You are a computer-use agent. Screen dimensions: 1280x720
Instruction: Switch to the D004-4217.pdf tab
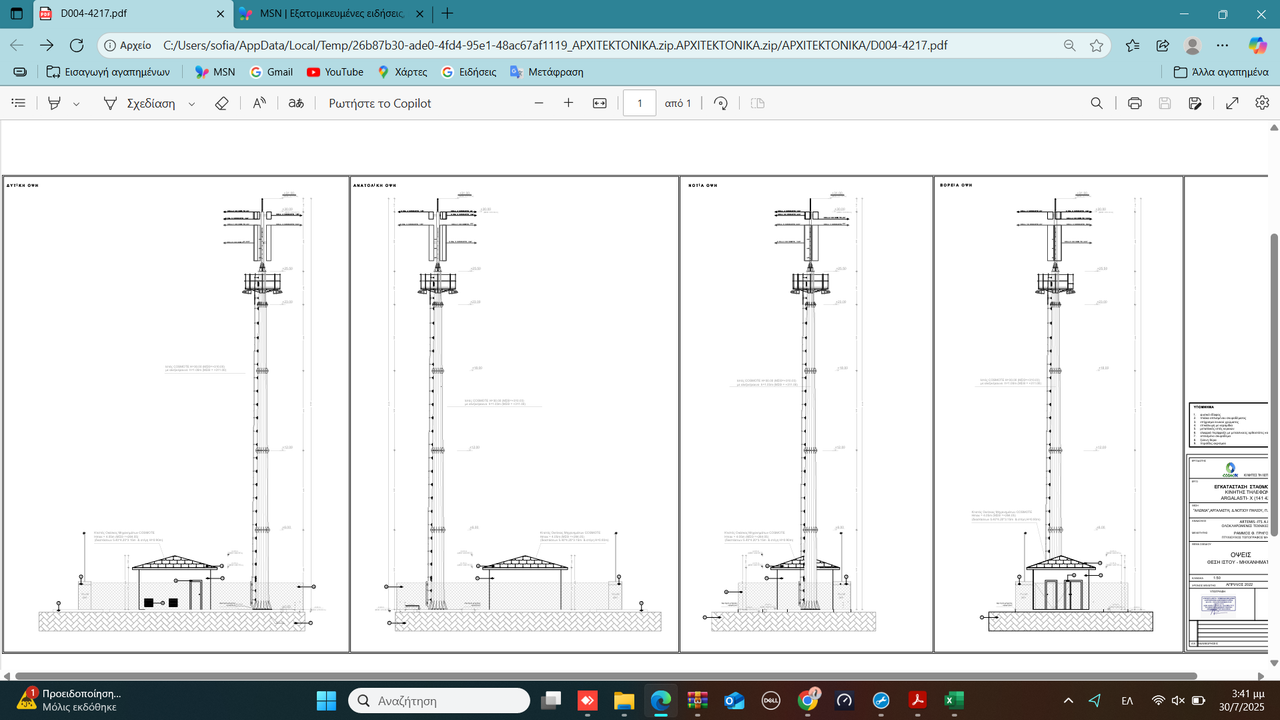coord(130,14)
